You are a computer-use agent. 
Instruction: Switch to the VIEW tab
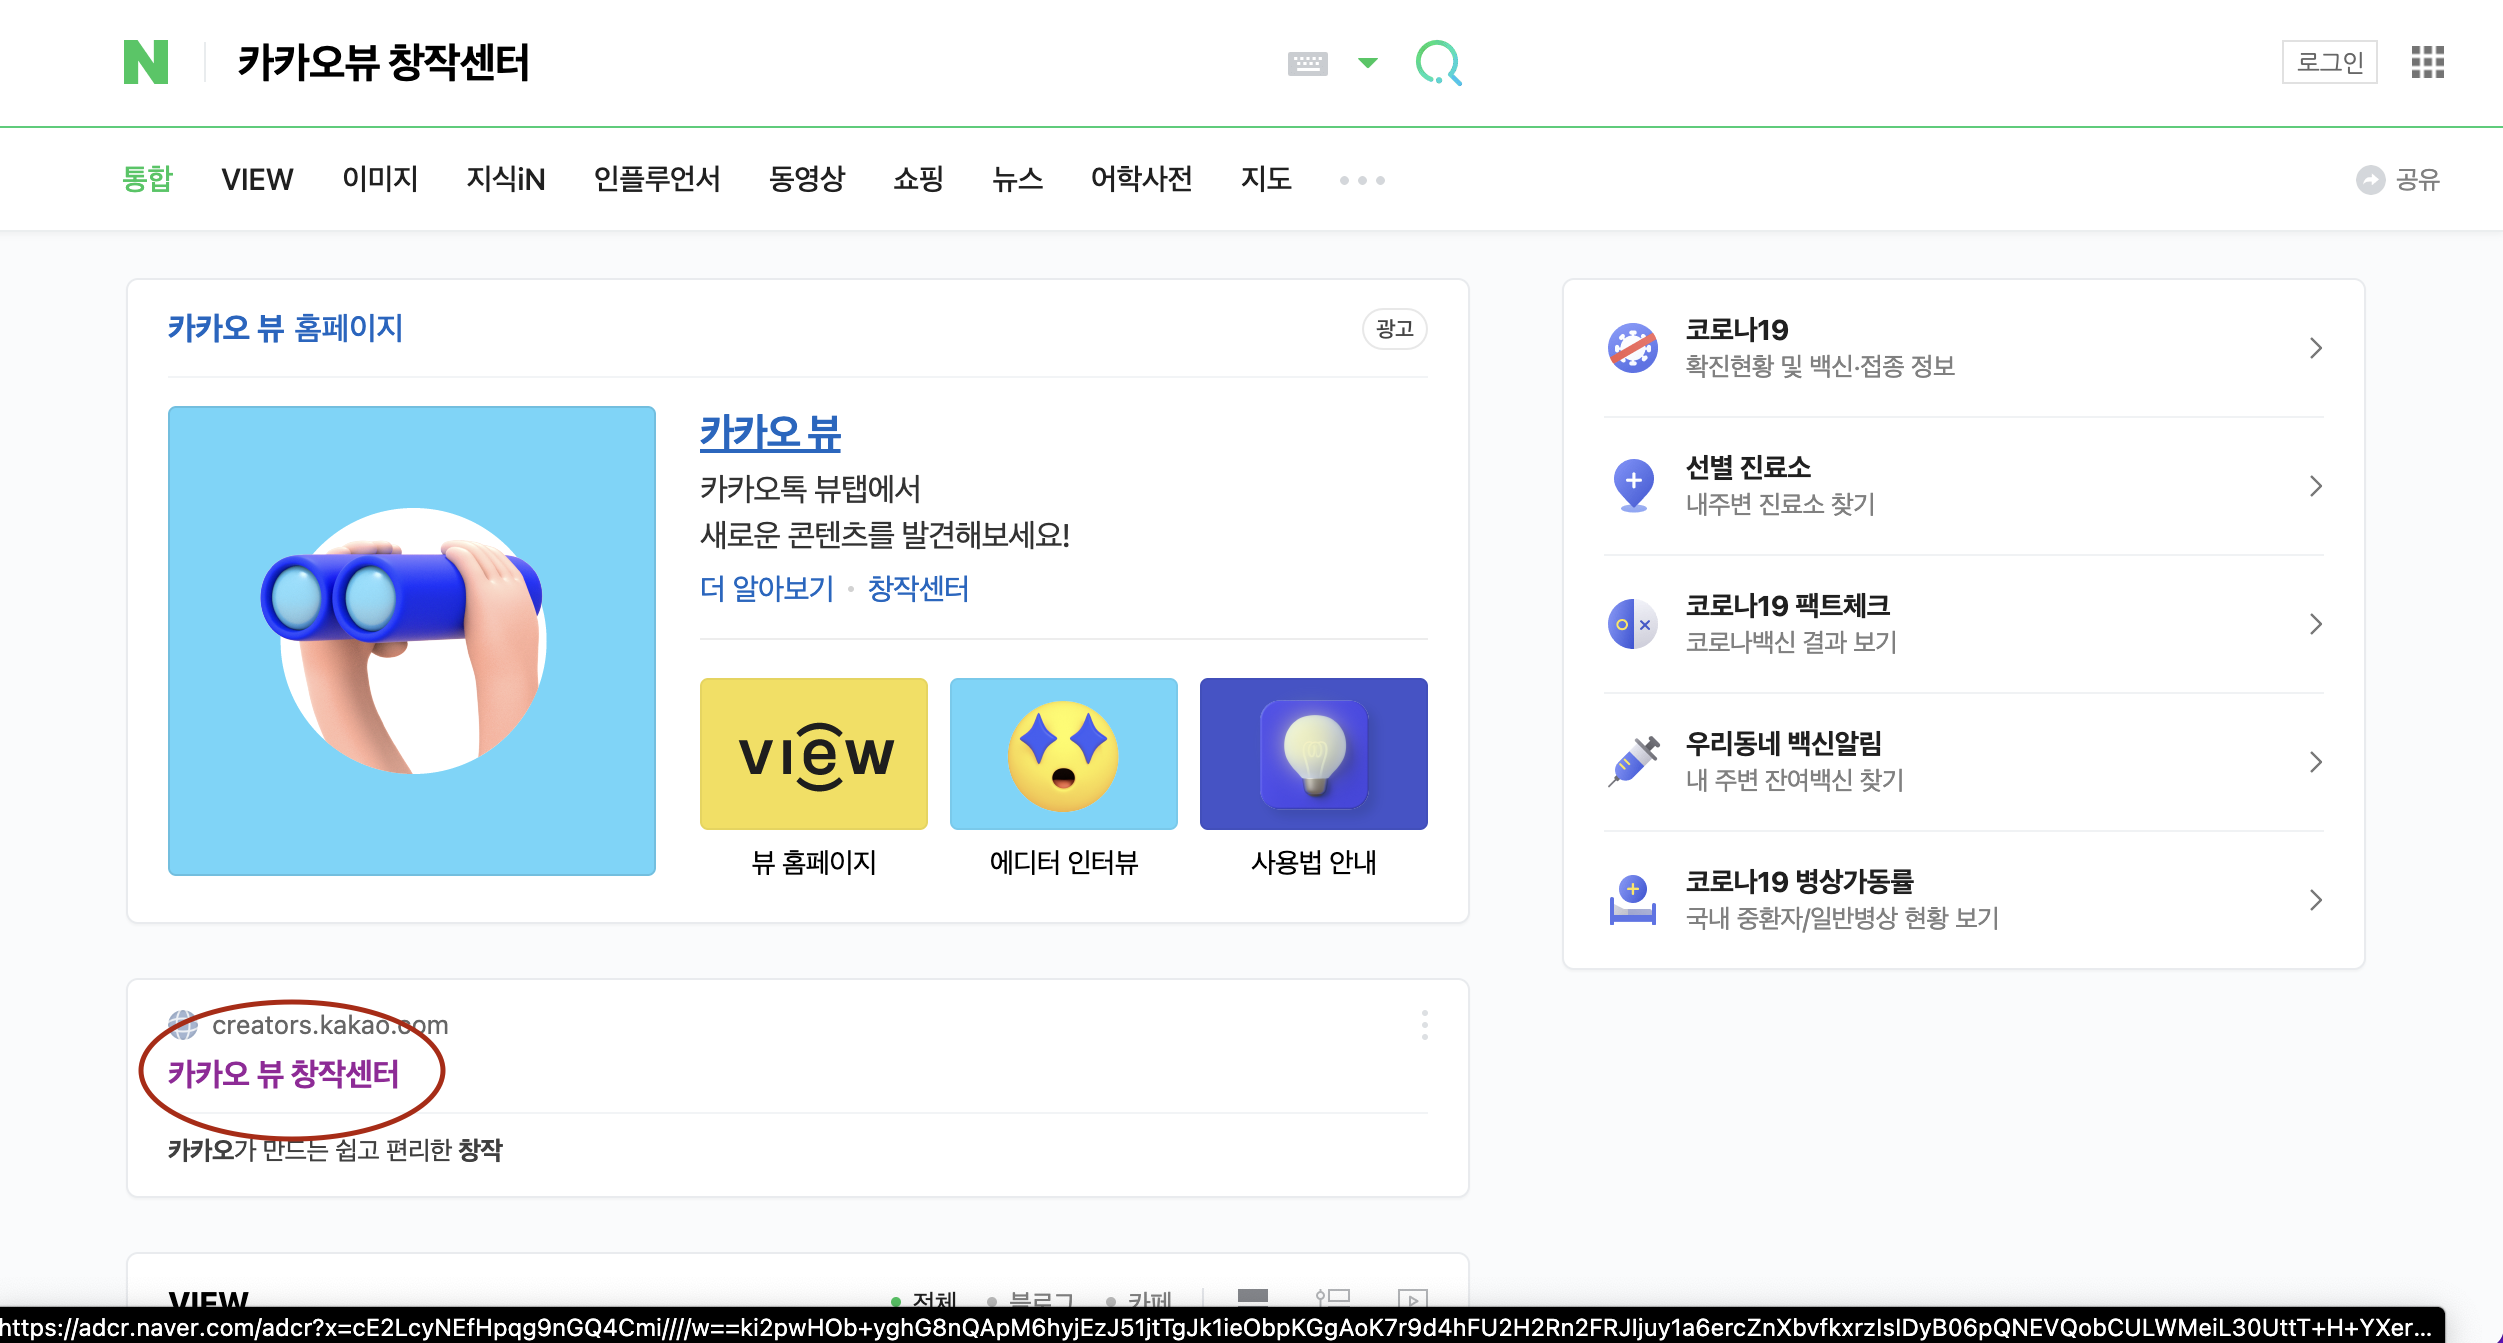coord(257,179)
